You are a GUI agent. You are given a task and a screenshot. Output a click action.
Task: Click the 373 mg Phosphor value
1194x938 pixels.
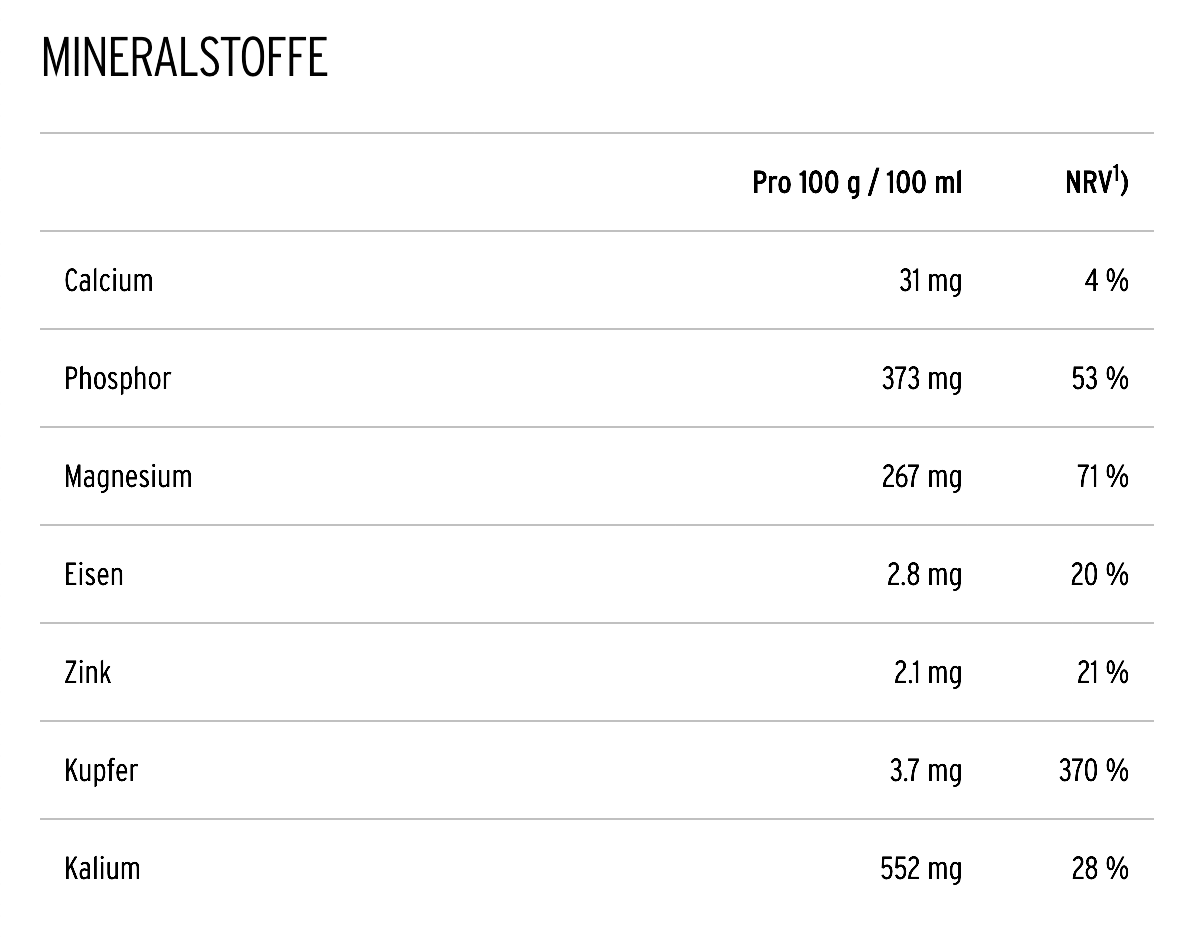point(921,380)
